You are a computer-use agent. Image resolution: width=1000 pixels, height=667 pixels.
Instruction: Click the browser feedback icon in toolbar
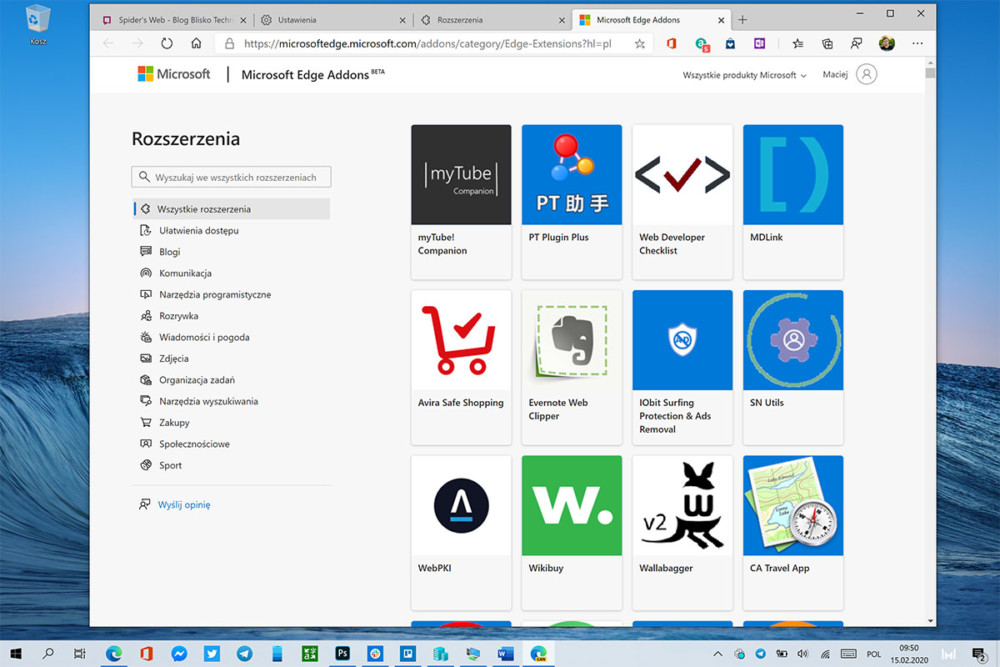[857, 43]
